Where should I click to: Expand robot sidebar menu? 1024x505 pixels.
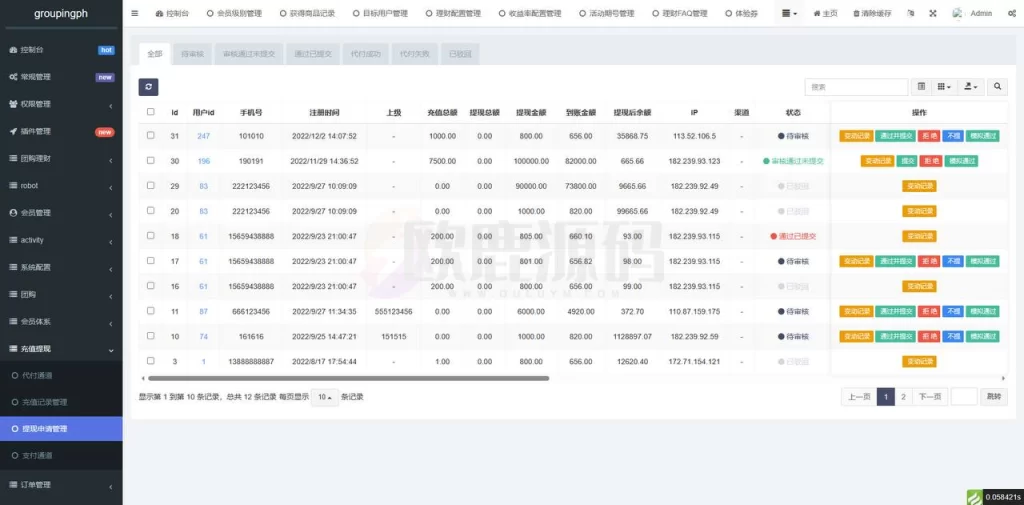(x=61, y=186)
